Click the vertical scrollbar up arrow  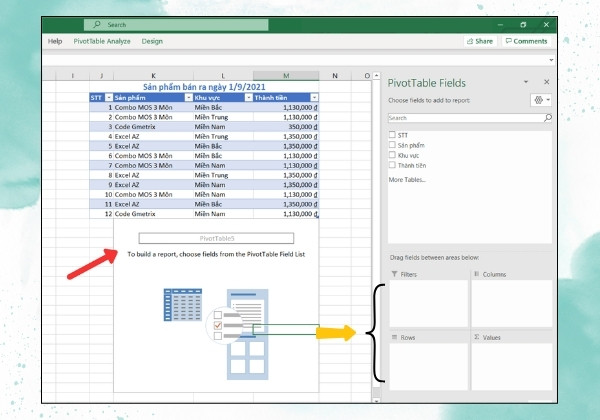click(376, 76)
